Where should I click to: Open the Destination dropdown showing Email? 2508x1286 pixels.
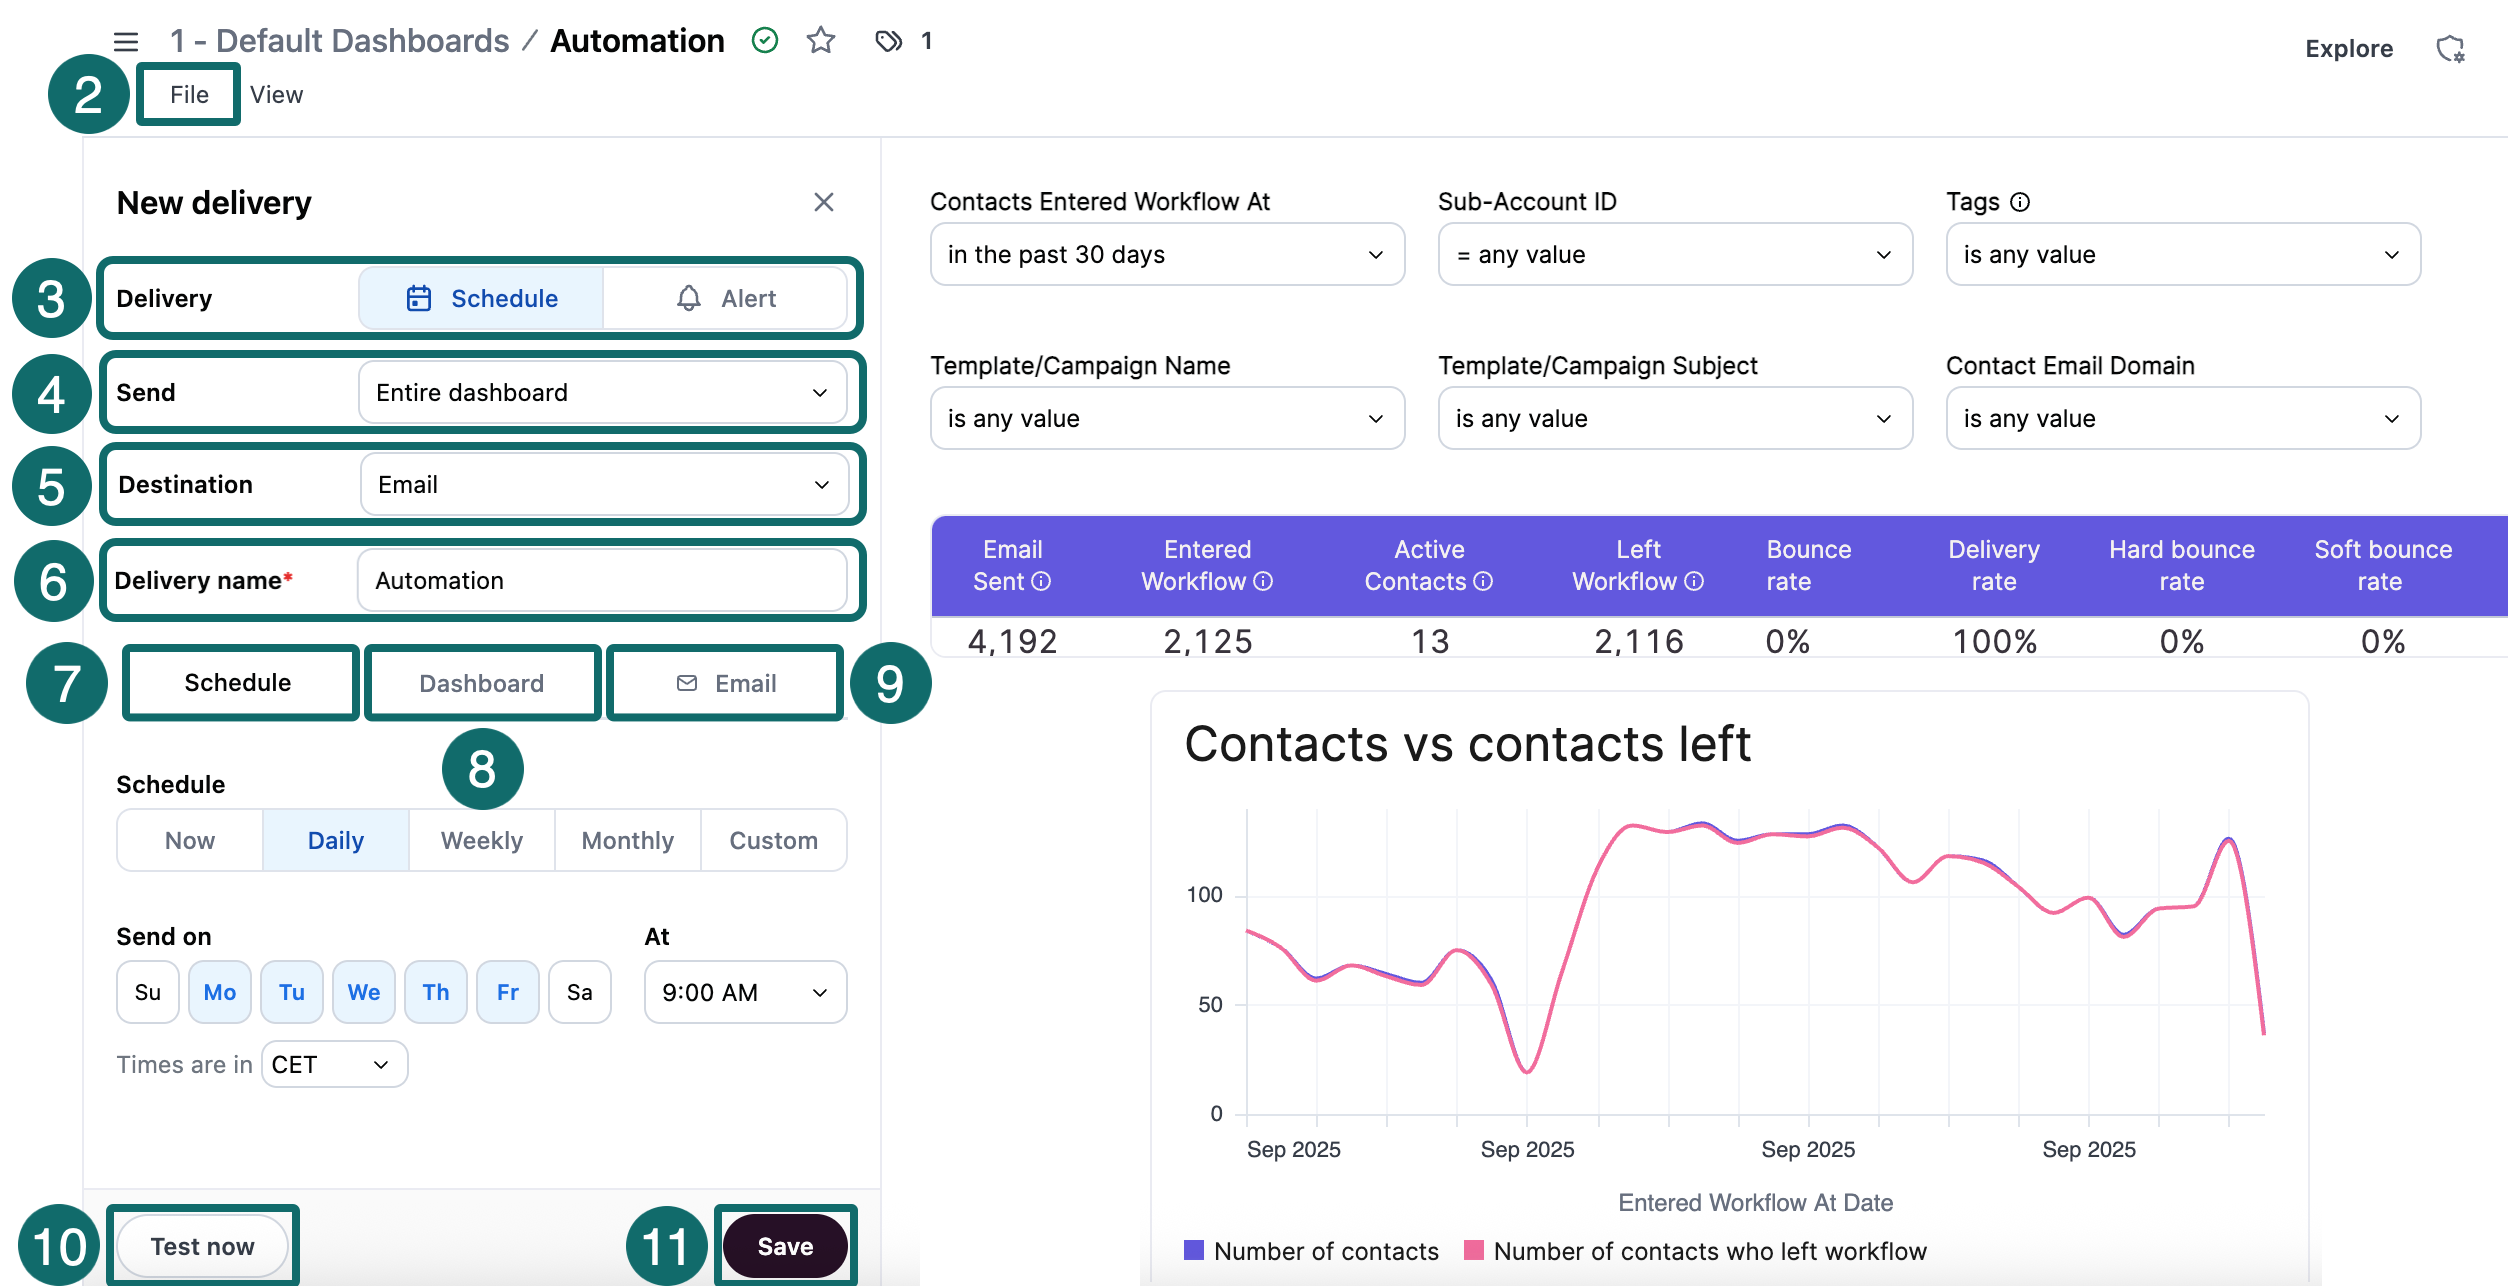(604, 484)
